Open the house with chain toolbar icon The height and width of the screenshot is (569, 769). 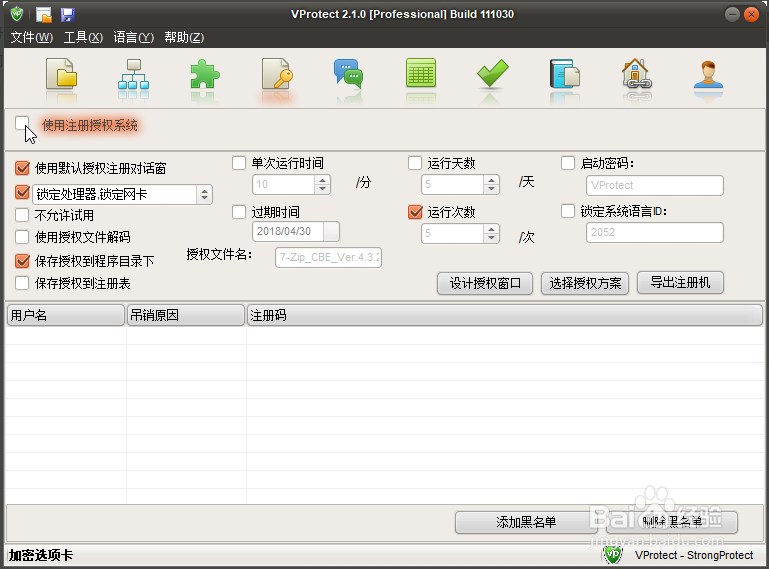pos(636,74)
